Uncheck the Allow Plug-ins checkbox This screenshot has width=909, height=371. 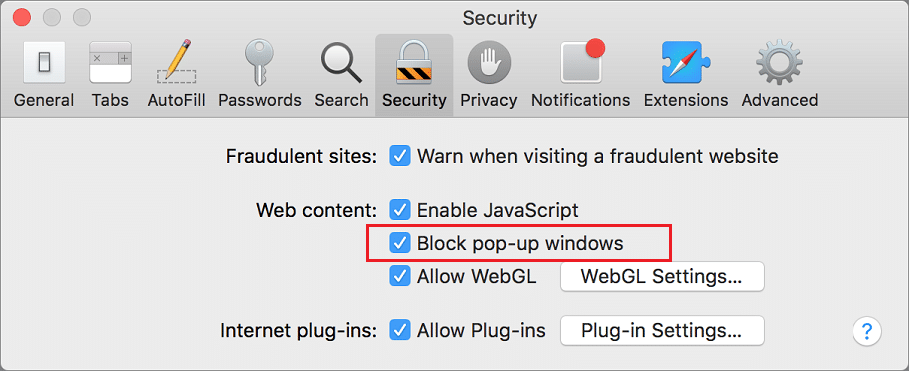pos(400,330)
